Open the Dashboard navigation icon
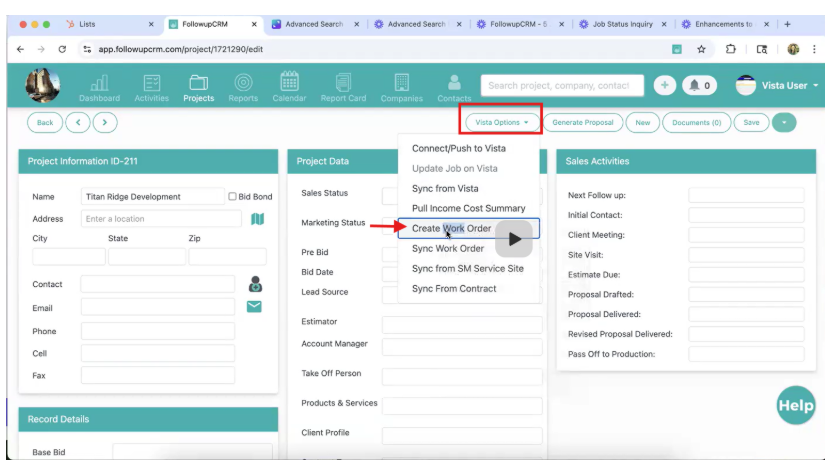This screenshot has height=469, width=836. pos(99,87)
